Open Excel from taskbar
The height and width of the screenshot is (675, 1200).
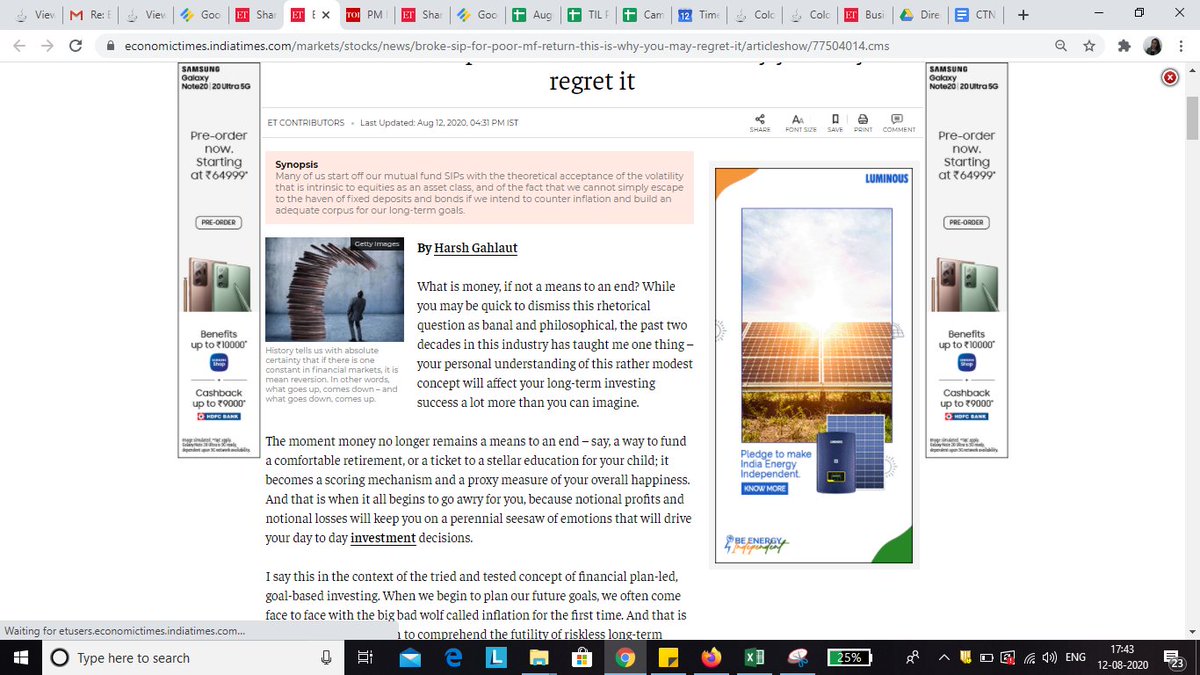click(x=755, y=657)
